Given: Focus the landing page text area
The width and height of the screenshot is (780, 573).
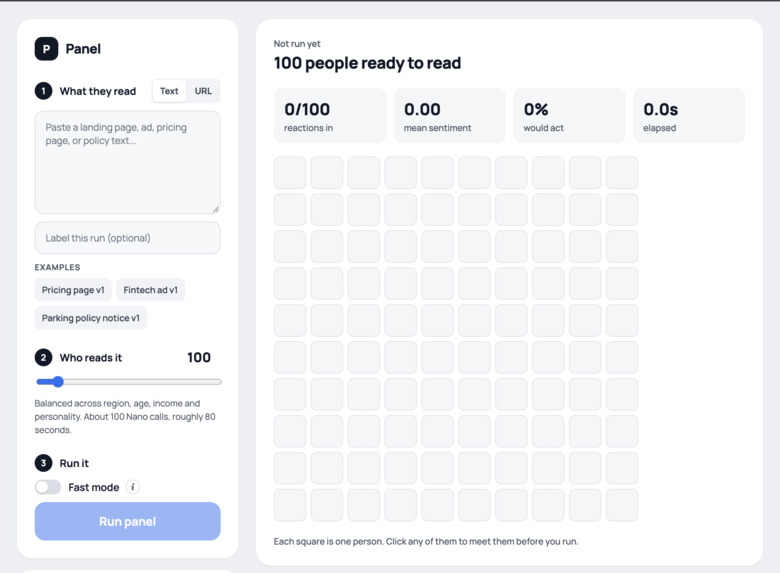Looking at the screenshot, I should tap(127, 162).
